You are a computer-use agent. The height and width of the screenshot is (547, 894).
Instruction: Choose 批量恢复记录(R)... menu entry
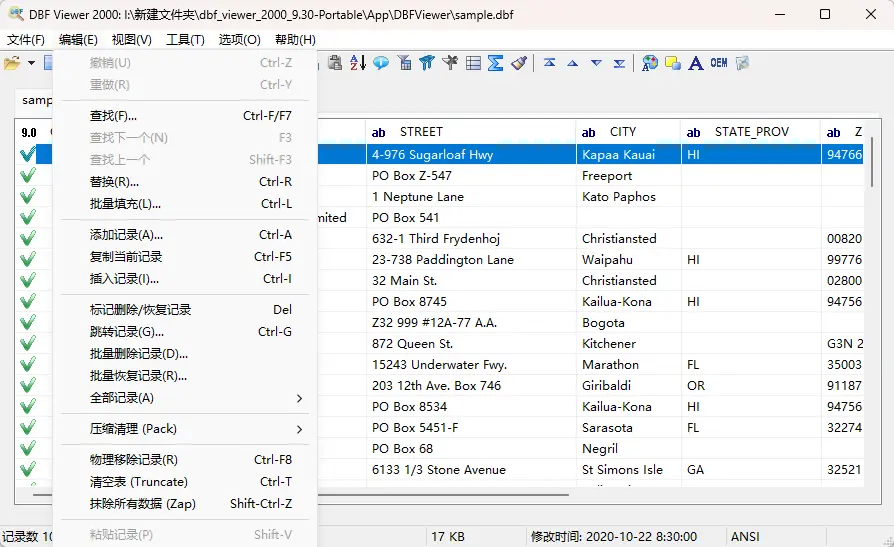tap(185, 376)
